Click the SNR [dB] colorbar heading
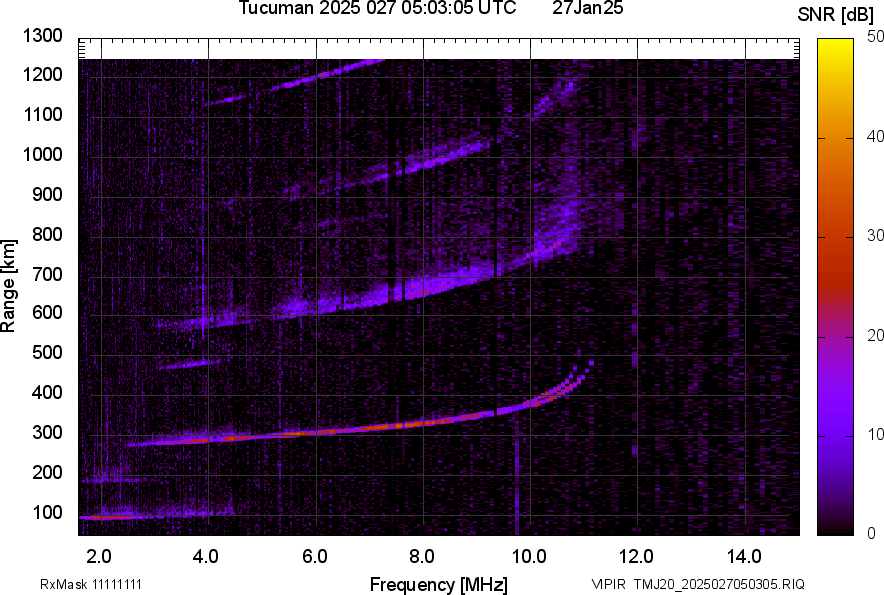 [837, 14]
